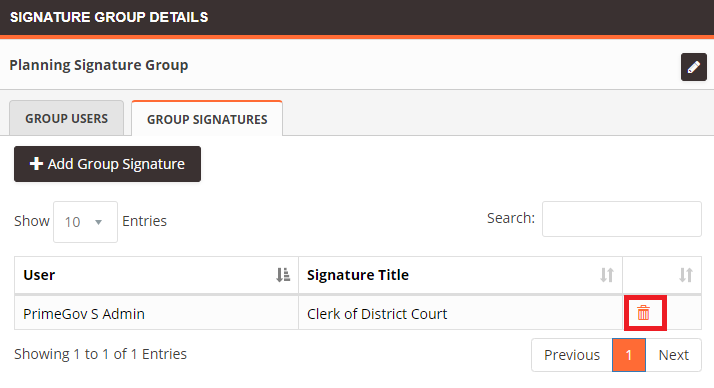Image resolution: width=714 pixels, height=388 pixels.
Task: Click sort arrows in the last empty column
Action: (686, 275)
